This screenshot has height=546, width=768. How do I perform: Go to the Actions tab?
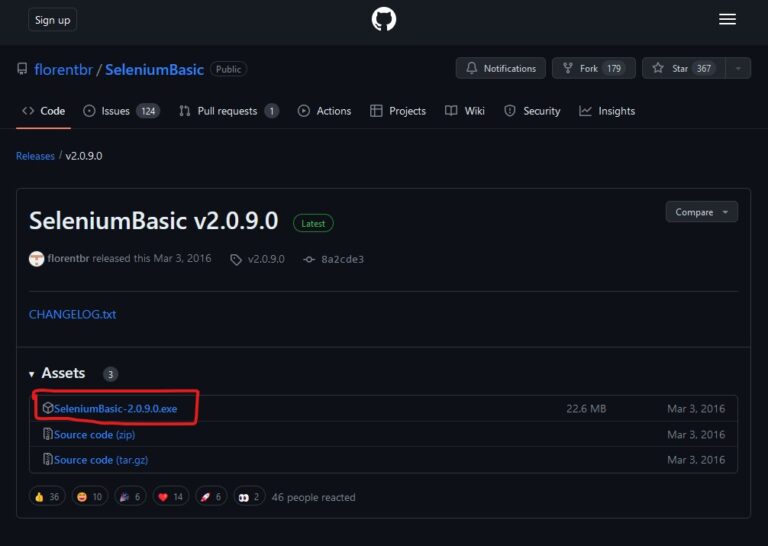point(324,111)
